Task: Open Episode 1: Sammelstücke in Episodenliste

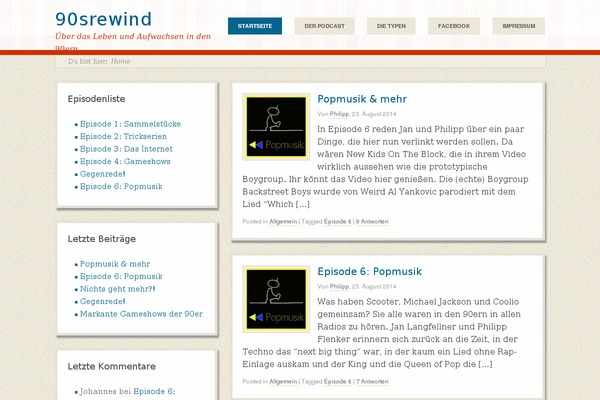Action: (x=130, y=124)
